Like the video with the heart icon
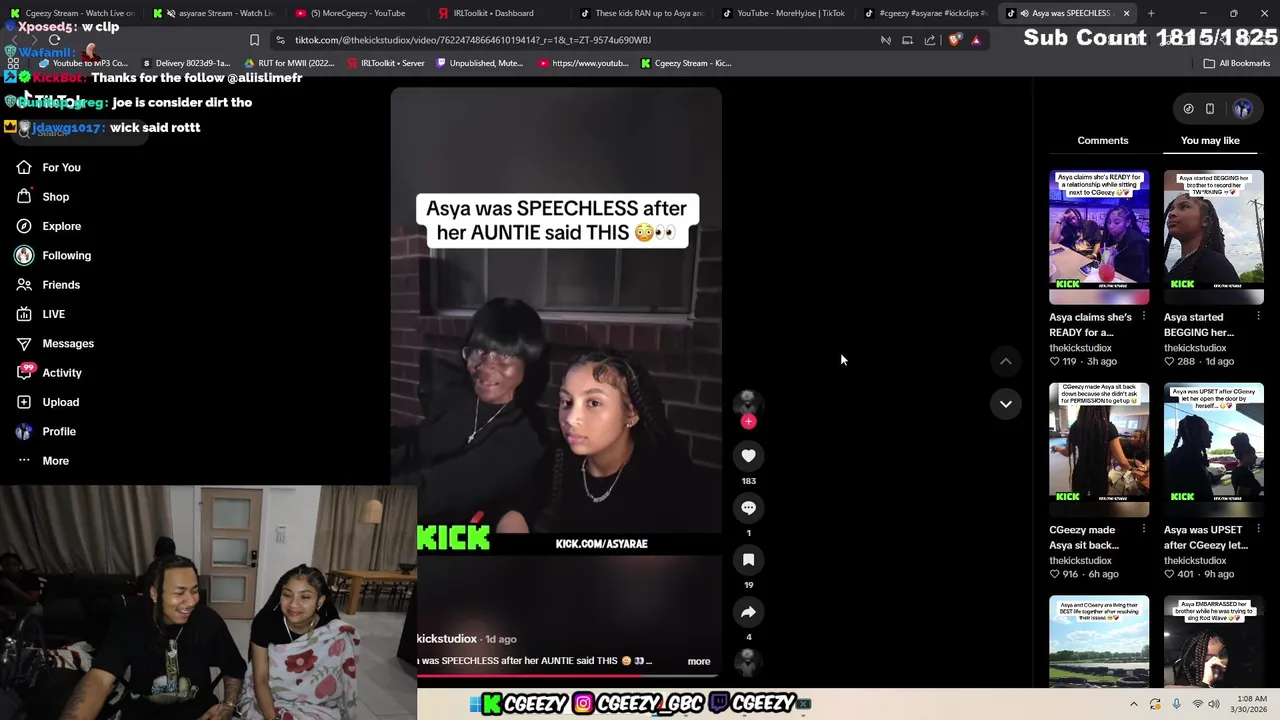The width and height of the screenshot is (1280, 720). point(748,456)
